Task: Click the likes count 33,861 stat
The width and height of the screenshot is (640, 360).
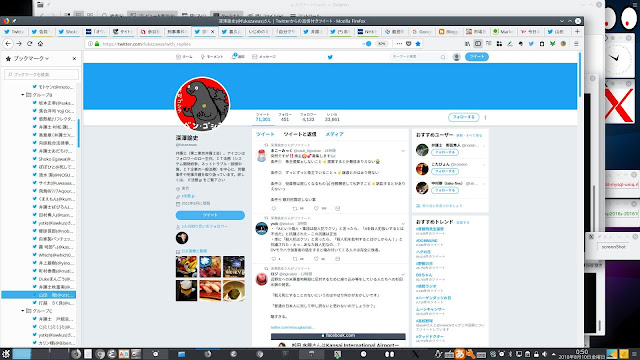Action: (332, 117)
